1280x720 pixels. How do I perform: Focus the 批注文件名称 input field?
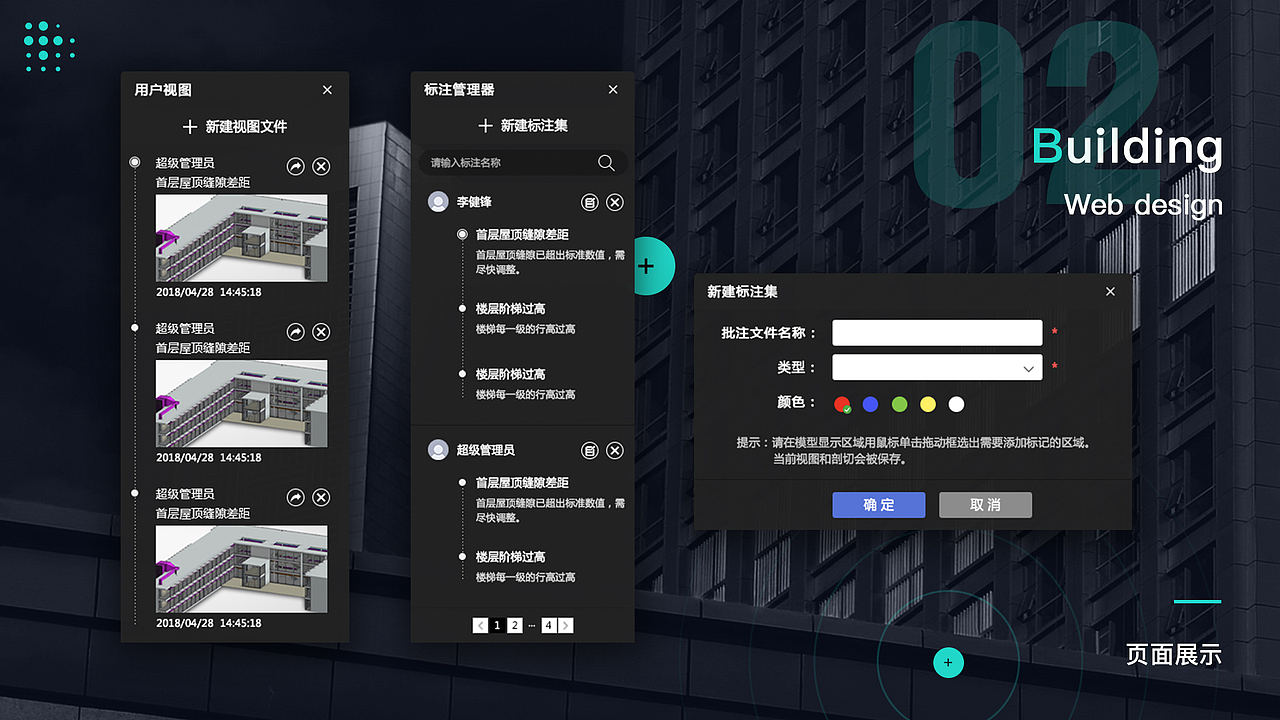pyautogui.click(x=937, y=333)
